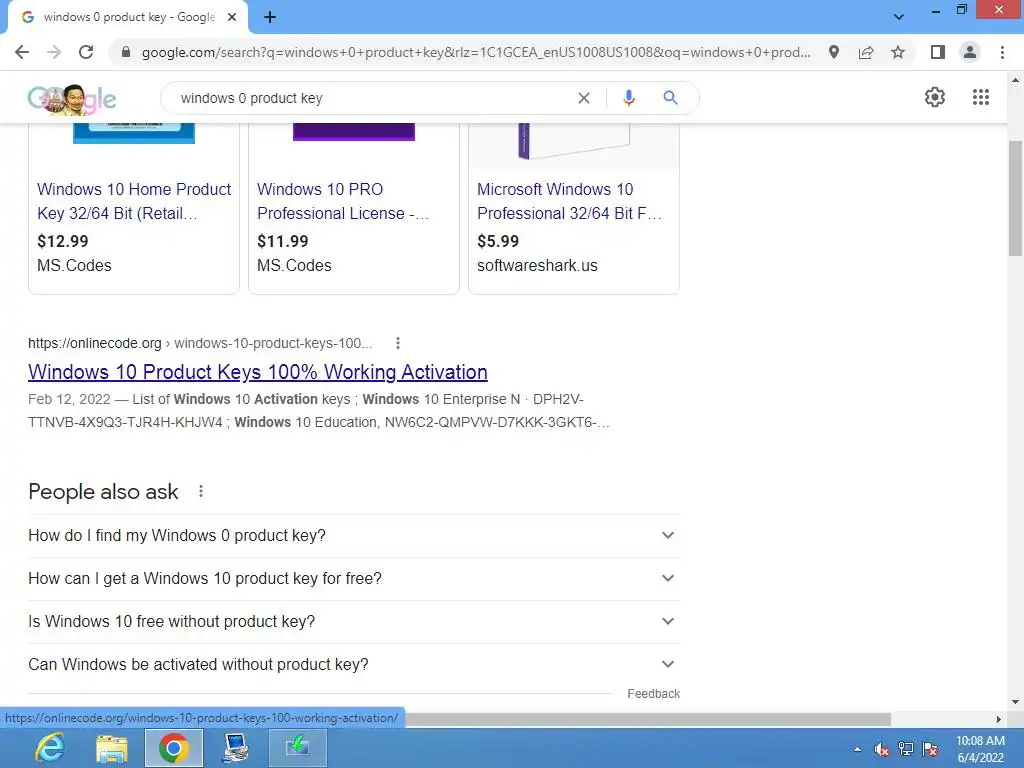Open Windows 10 Home Product Key listing
1024x768 pixels.
pos(134,201)
